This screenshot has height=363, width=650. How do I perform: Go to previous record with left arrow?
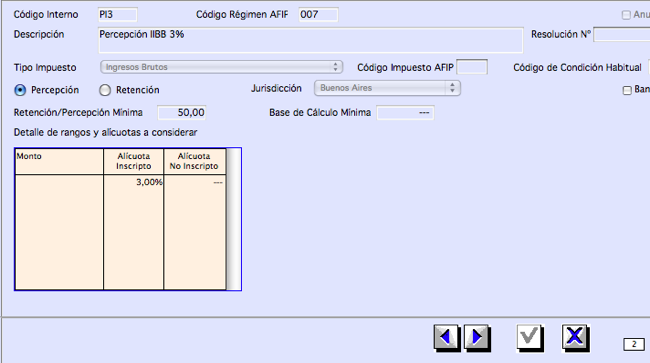pos(446,337)
